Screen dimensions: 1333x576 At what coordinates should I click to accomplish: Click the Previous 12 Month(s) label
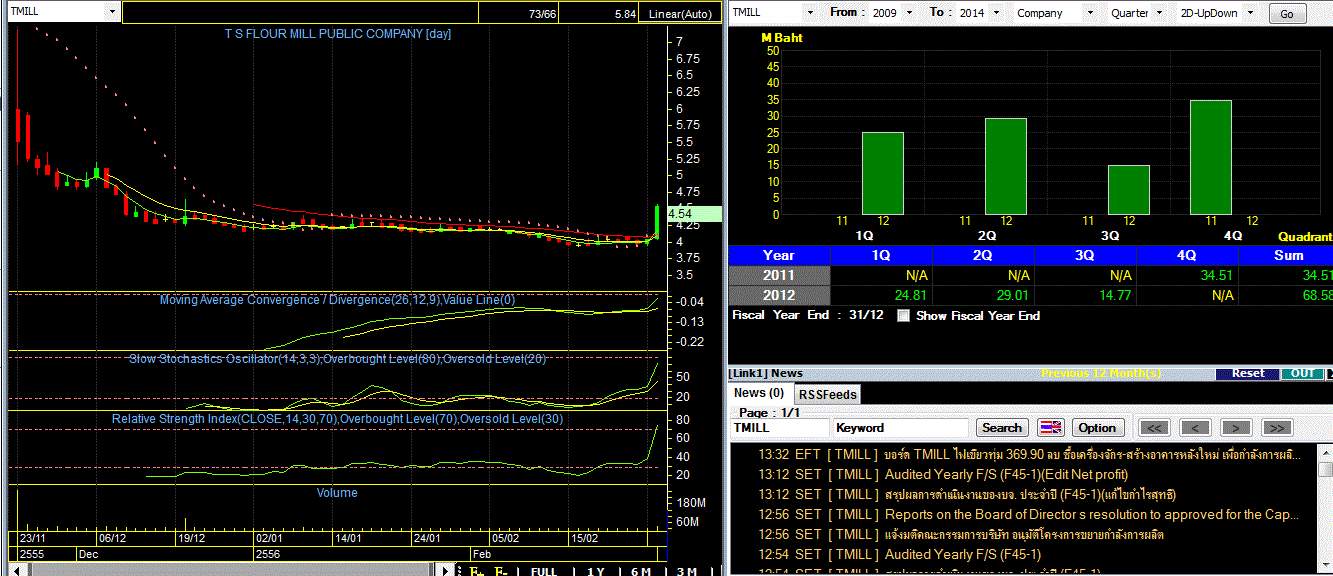coord(1101,373)
